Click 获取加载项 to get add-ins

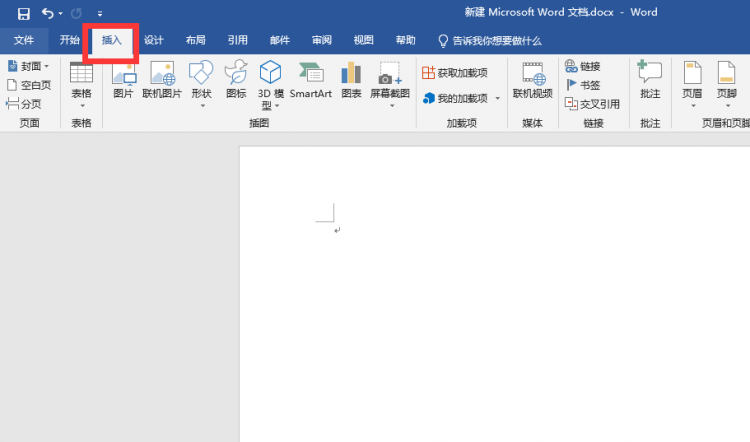(455, 73)
